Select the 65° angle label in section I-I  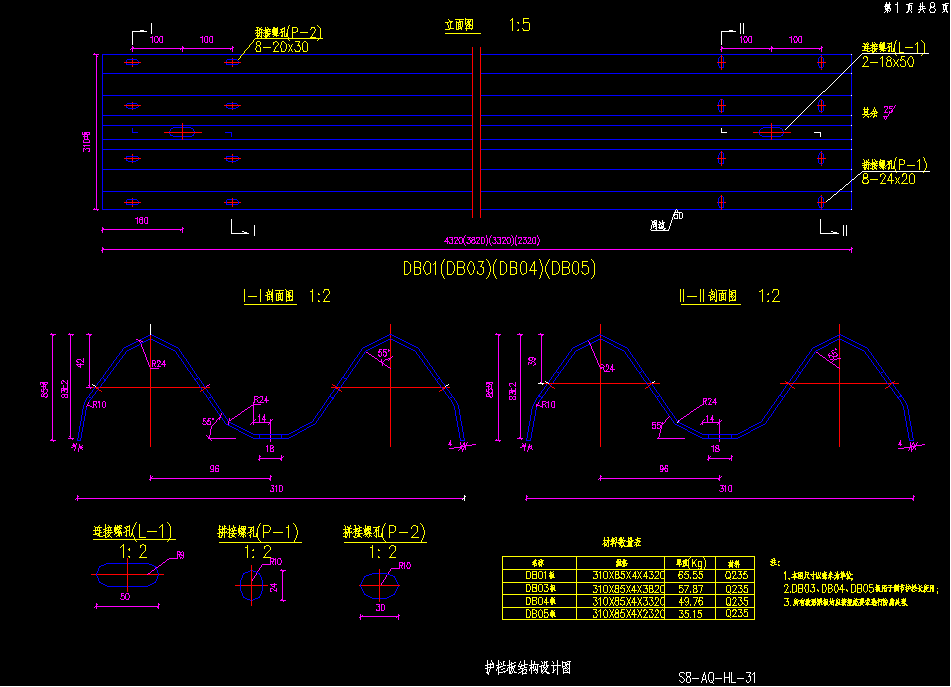pos(382,355)
